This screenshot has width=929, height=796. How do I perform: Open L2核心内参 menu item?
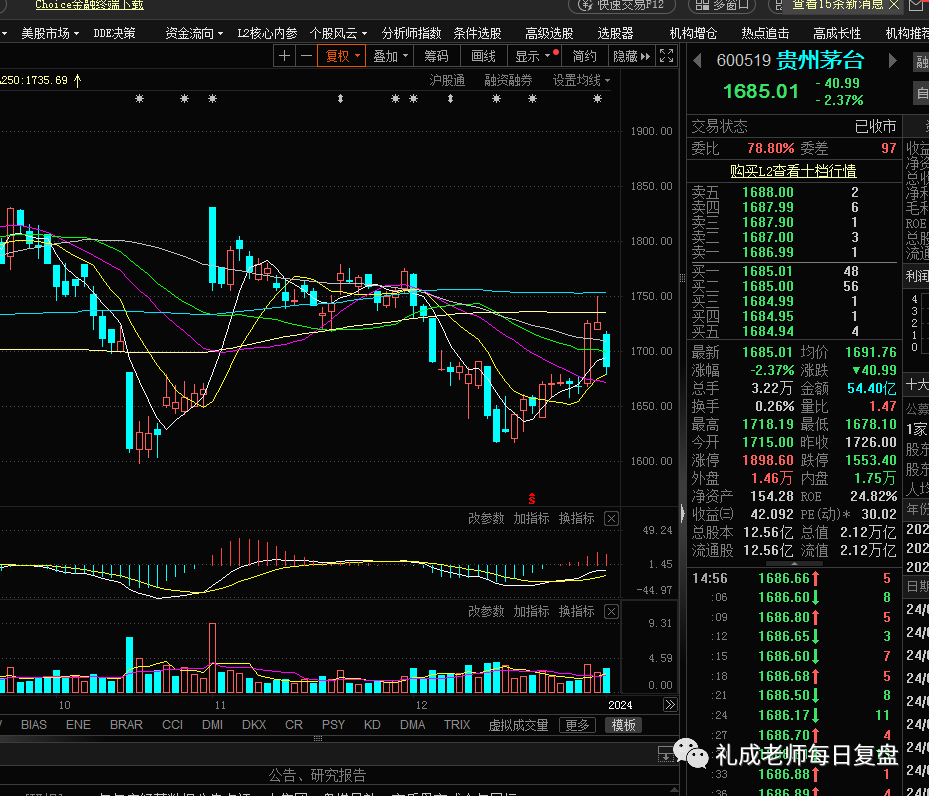click(x=267, y=33)
